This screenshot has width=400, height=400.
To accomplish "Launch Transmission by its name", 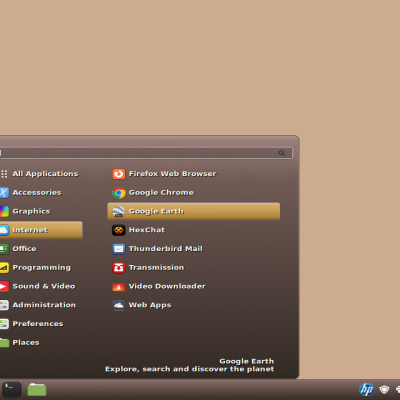I will click(156, 267).
